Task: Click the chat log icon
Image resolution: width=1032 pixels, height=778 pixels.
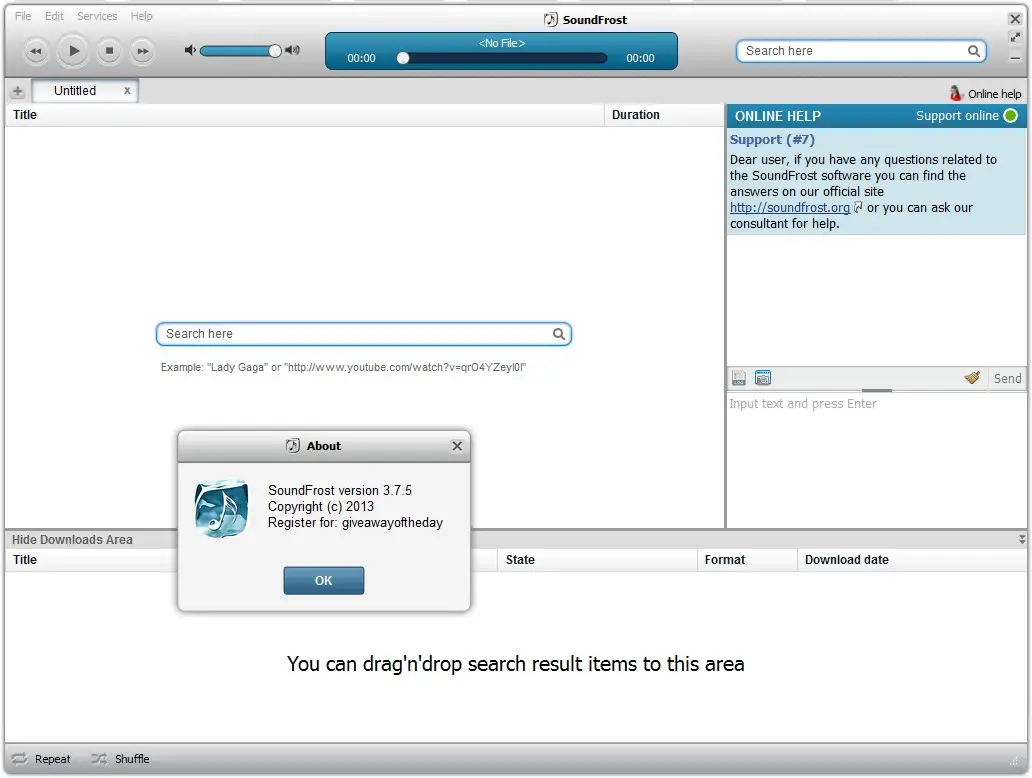Action: (739, 378)
